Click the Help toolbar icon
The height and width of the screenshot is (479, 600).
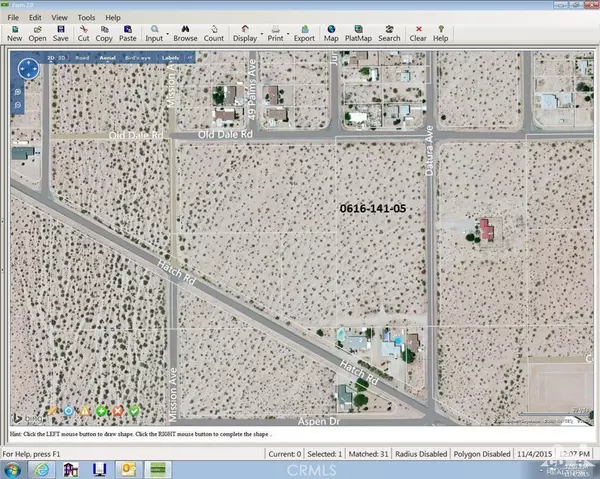click(x=440, y=34)
